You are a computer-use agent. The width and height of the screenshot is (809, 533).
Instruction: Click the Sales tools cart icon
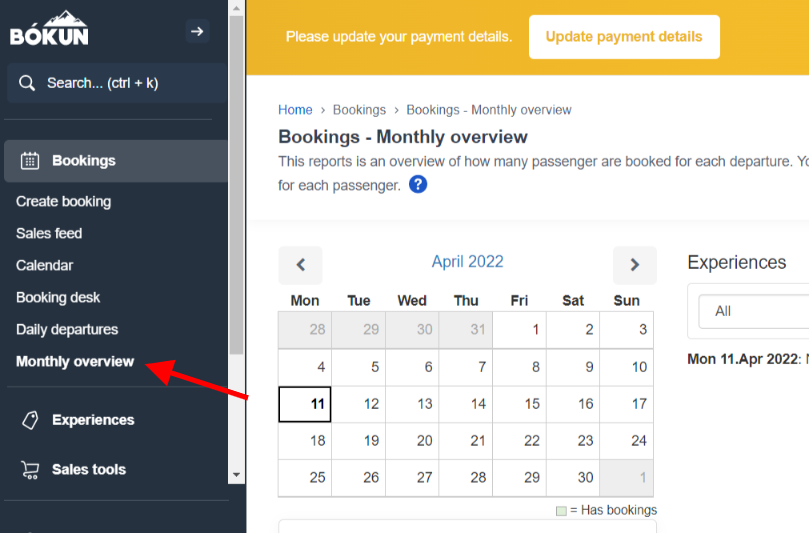pos(30,470)
